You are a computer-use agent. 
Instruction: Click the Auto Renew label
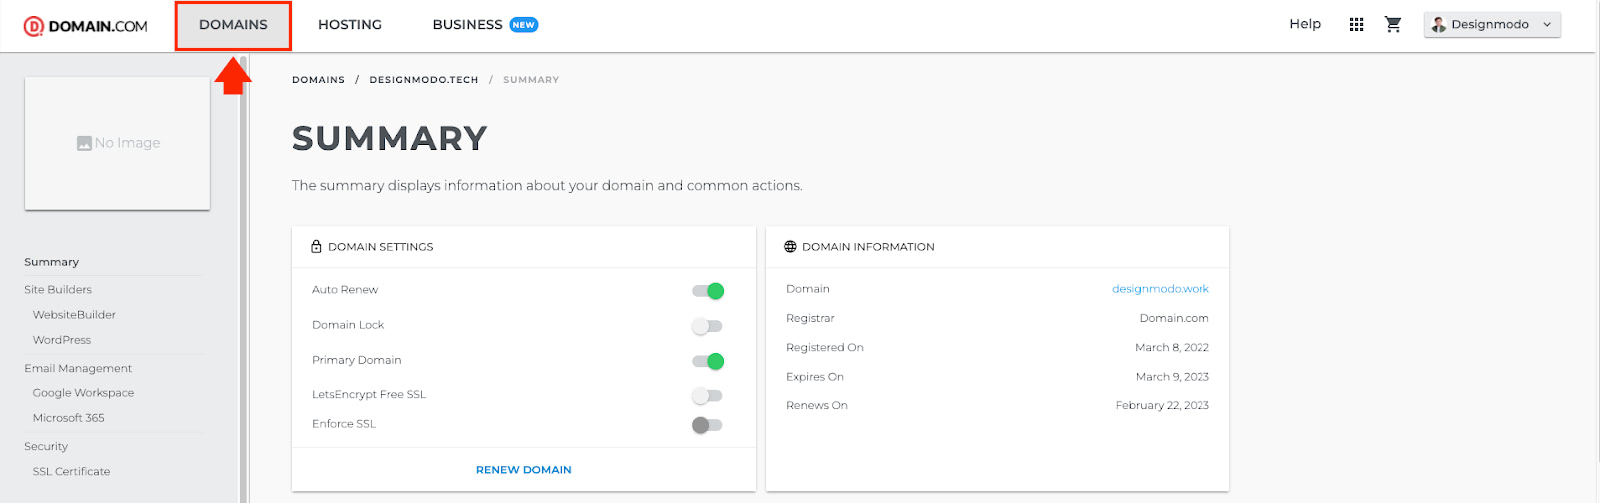click(x=345, y=290)
